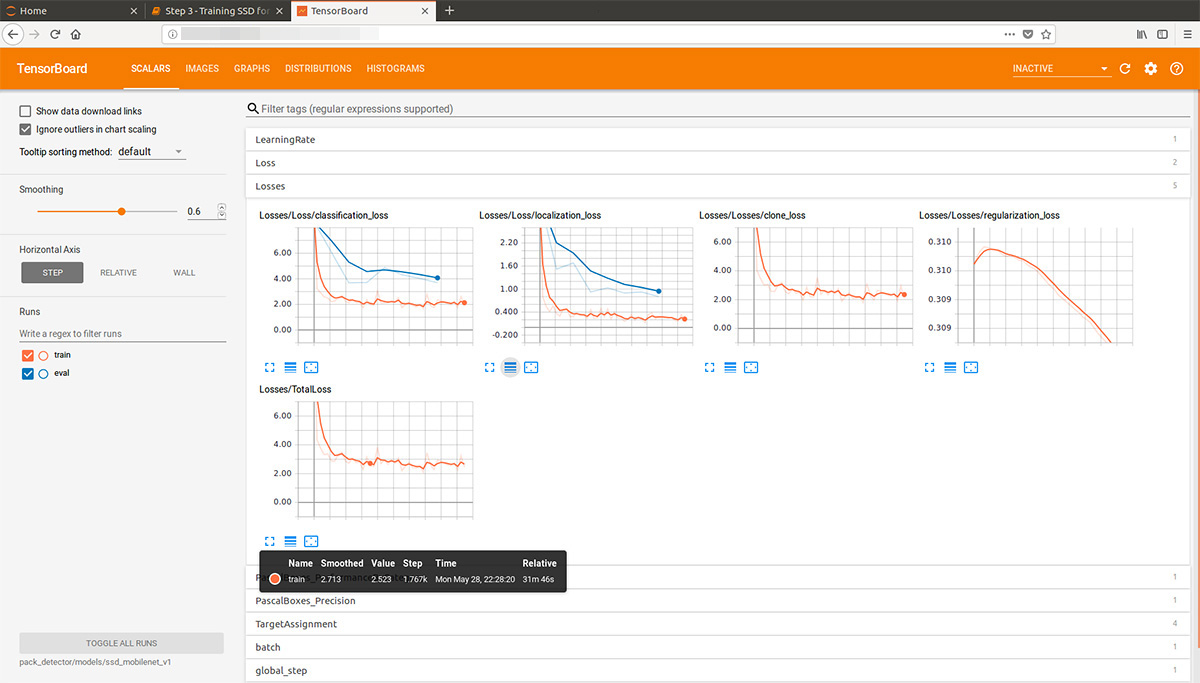The height and width of the screenshot is (683, 1200).
Task: Fit domain to data on localization_loss chart
Action: click(531, 368)
